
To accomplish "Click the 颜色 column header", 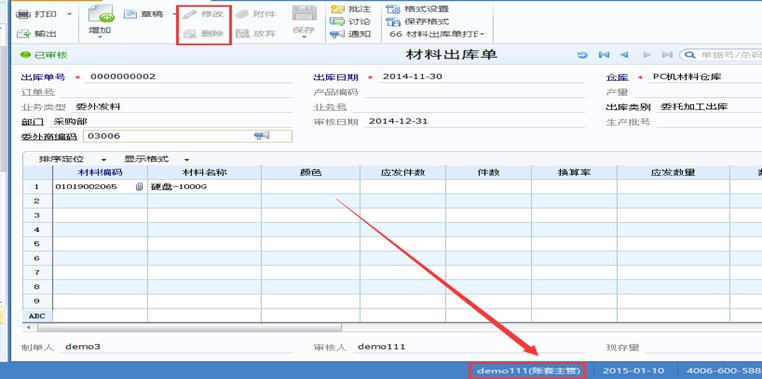I will click(x=311, y=172).
